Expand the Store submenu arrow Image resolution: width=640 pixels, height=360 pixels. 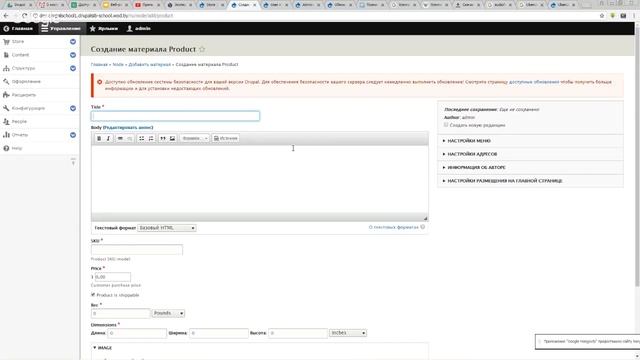click(73, 42)
